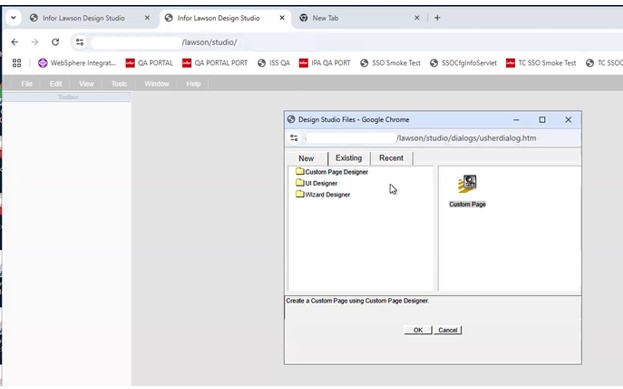This screenshot has width=623, height=389.
Task: Switch to the Existing tab
Action: click(x=348, y=158)
